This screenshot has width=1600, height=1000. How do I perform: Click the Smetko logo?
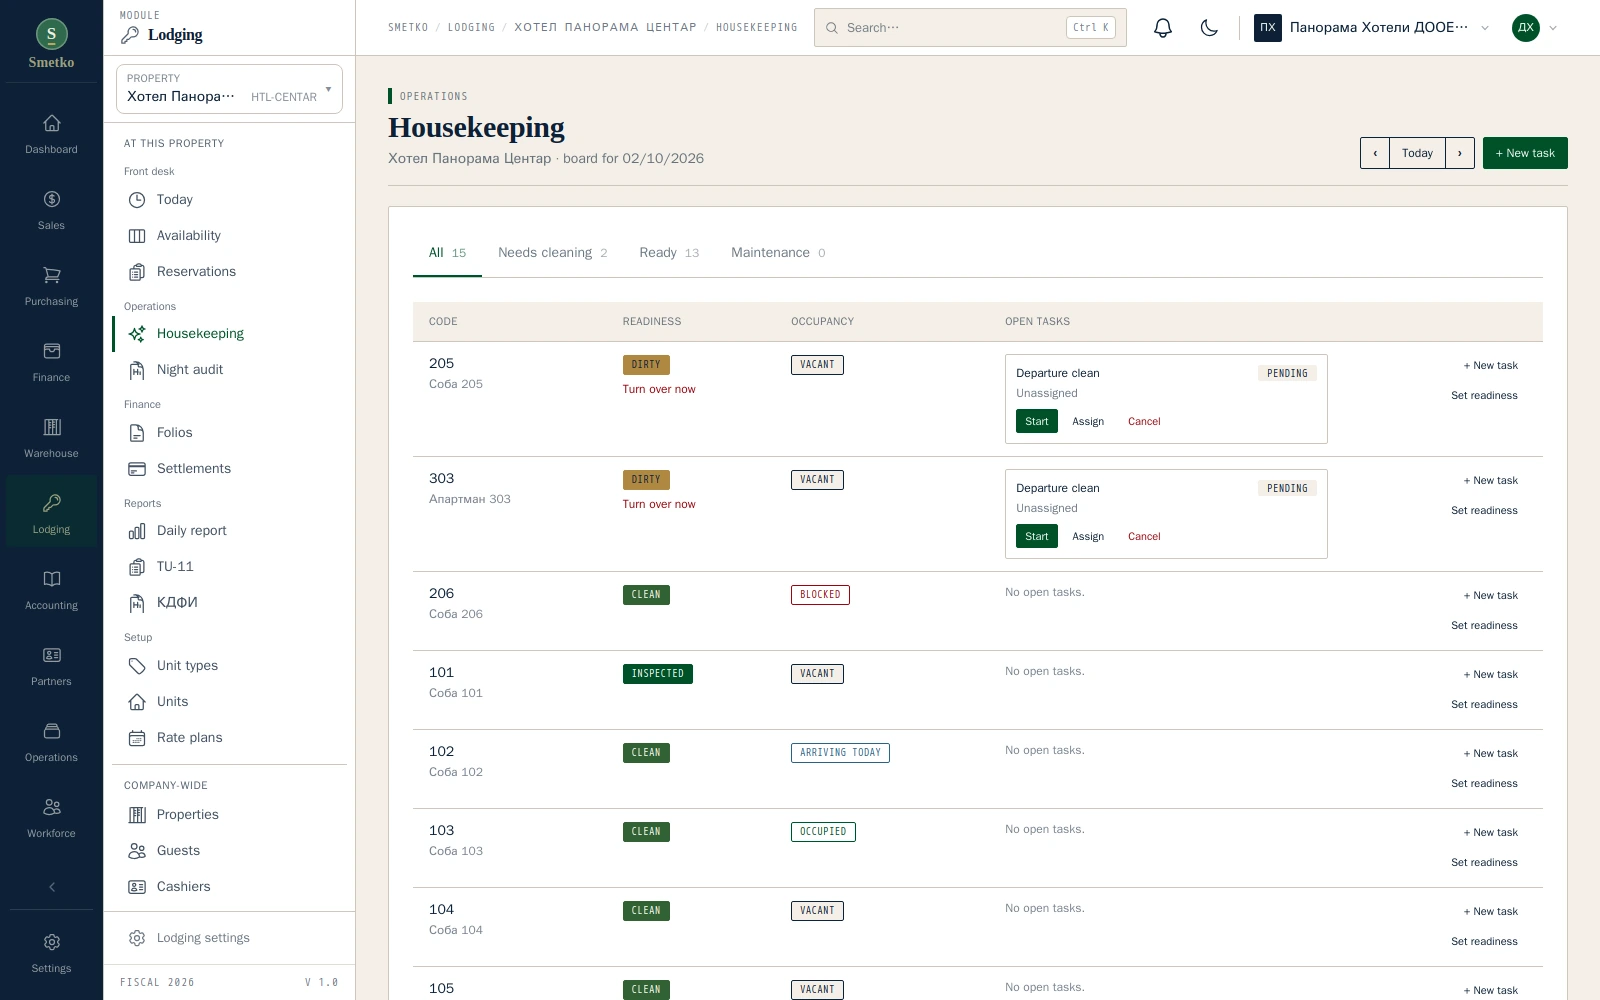pyautogui.click(x=51, y=45)
